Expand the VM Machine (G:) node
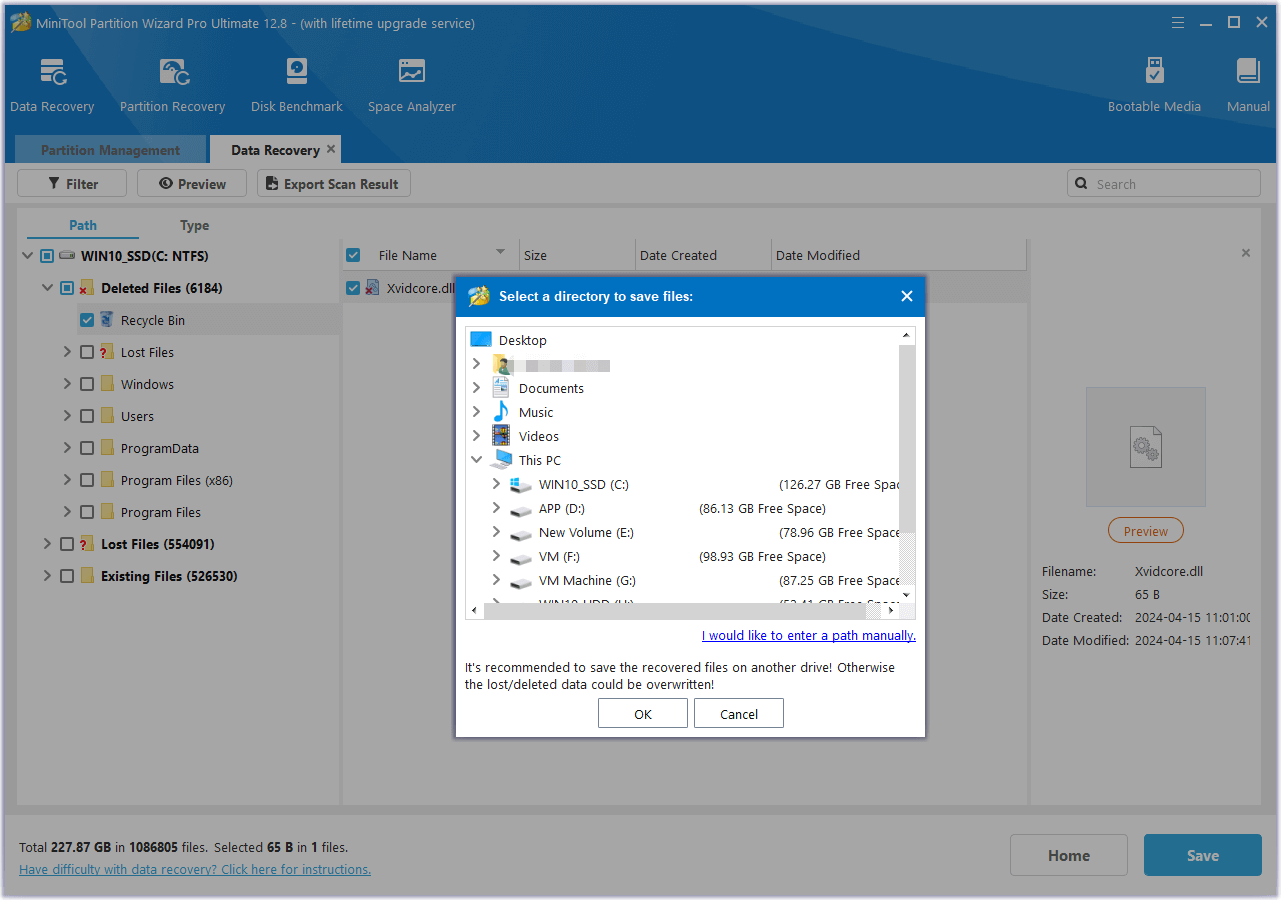This screenshot has height=900, width=1281. (x=496, y=580)
